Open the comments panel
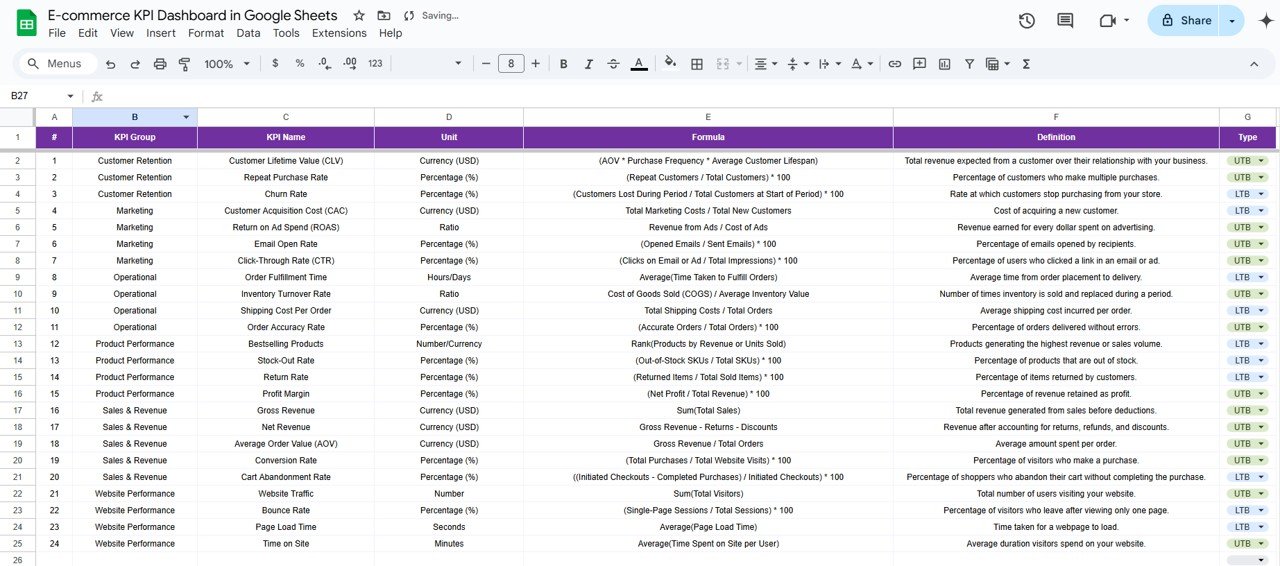This screenshot has width=1280, height=566. [x=1065, y=21]
